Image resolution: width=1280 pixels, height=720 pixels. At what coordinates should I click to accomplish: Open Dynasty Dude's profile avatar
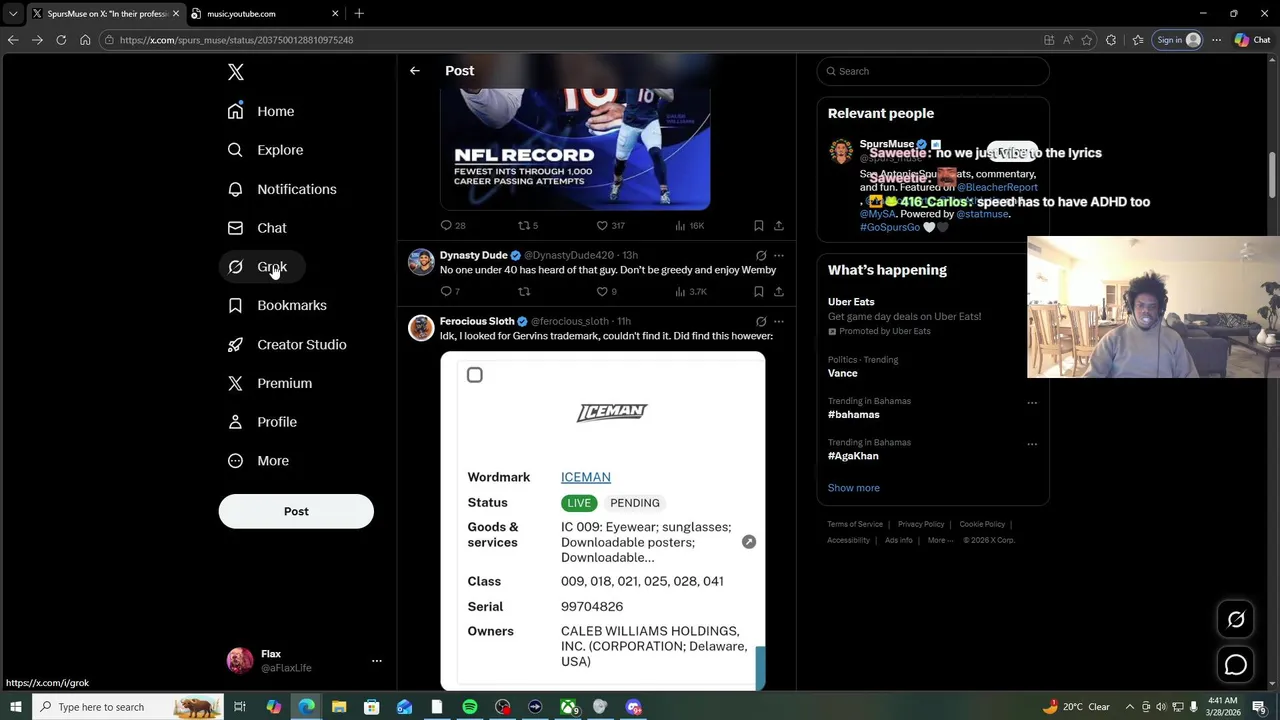click(x=421, y=262)
